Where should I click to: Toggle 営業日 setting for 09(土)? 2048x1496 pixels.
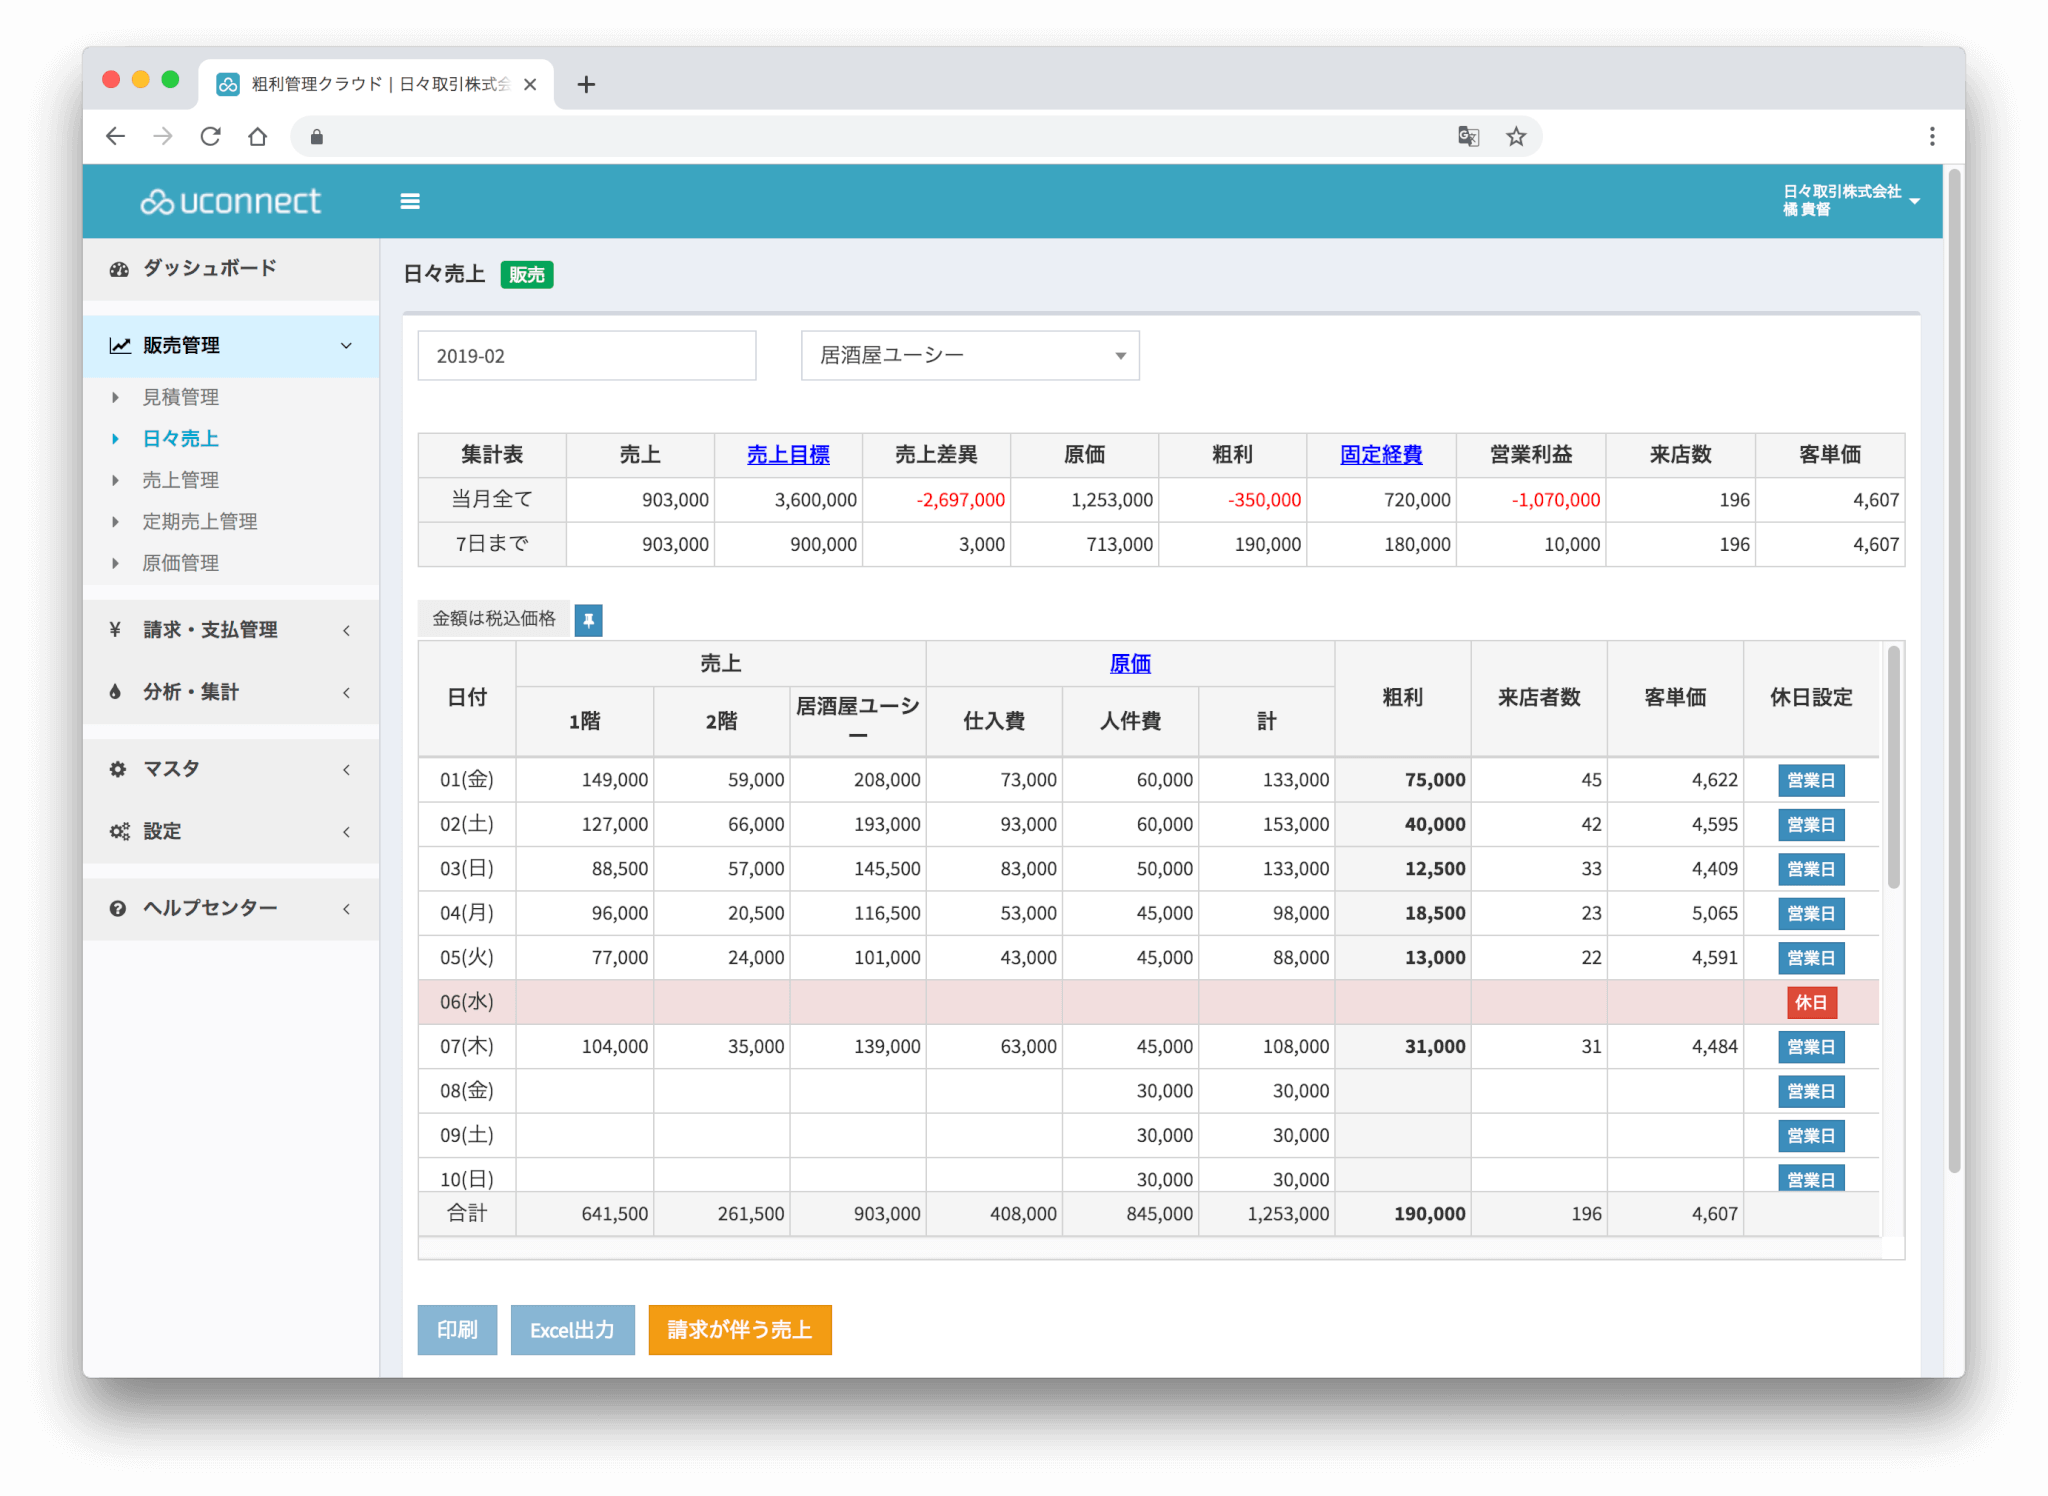(x=1811, y=1136)
